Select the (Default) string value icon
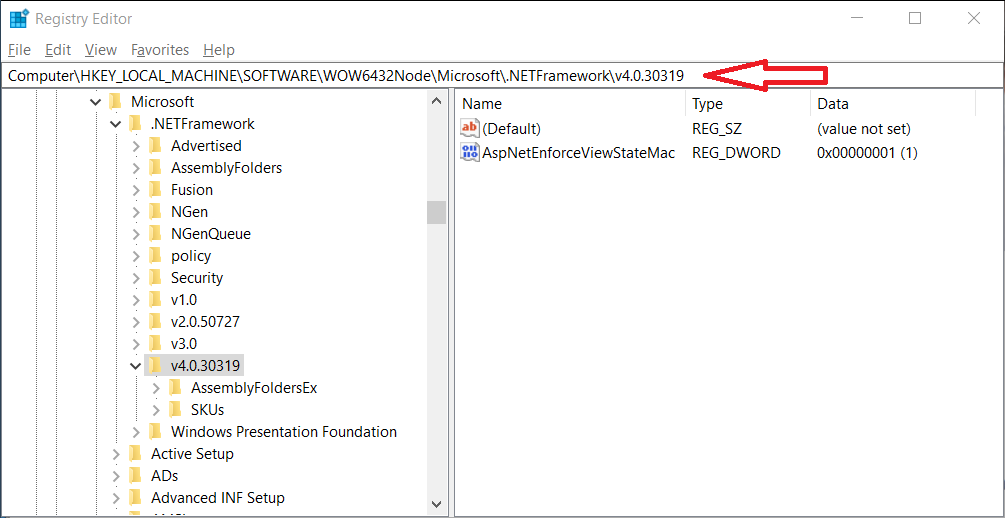The image size is (1005, 518). click(x=470, y=128)
